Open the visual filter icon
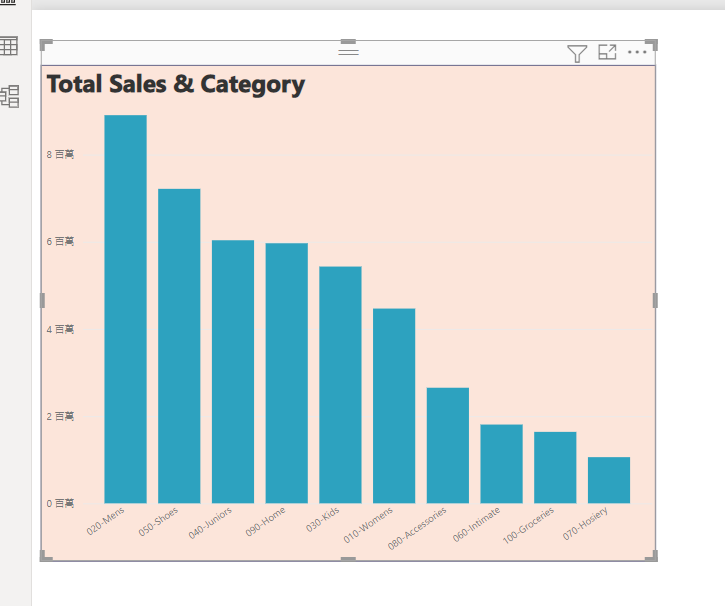Image resolution: width=725 pixels, height=606 pixels. coord(577,53)
